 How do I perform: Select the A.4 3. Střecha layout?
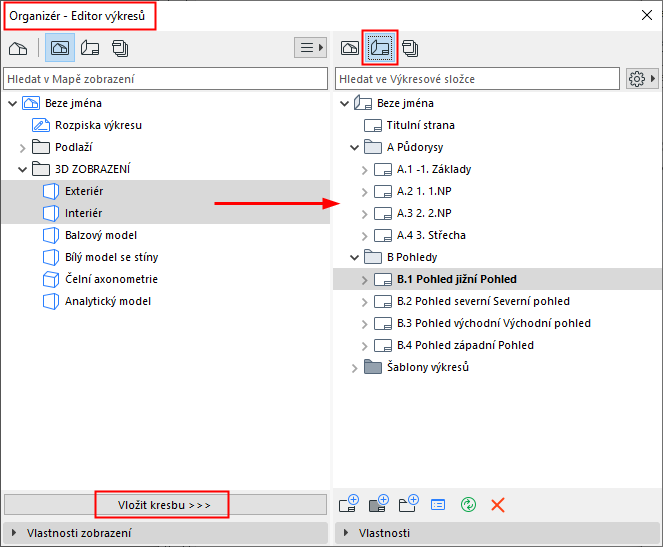tap(431, 235)
